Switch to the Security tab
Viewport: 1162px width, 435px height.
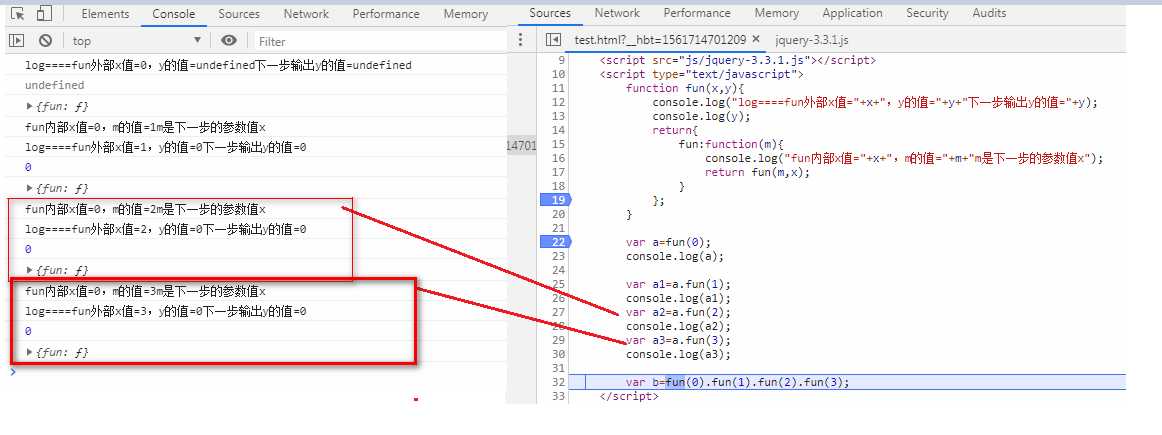927,13
